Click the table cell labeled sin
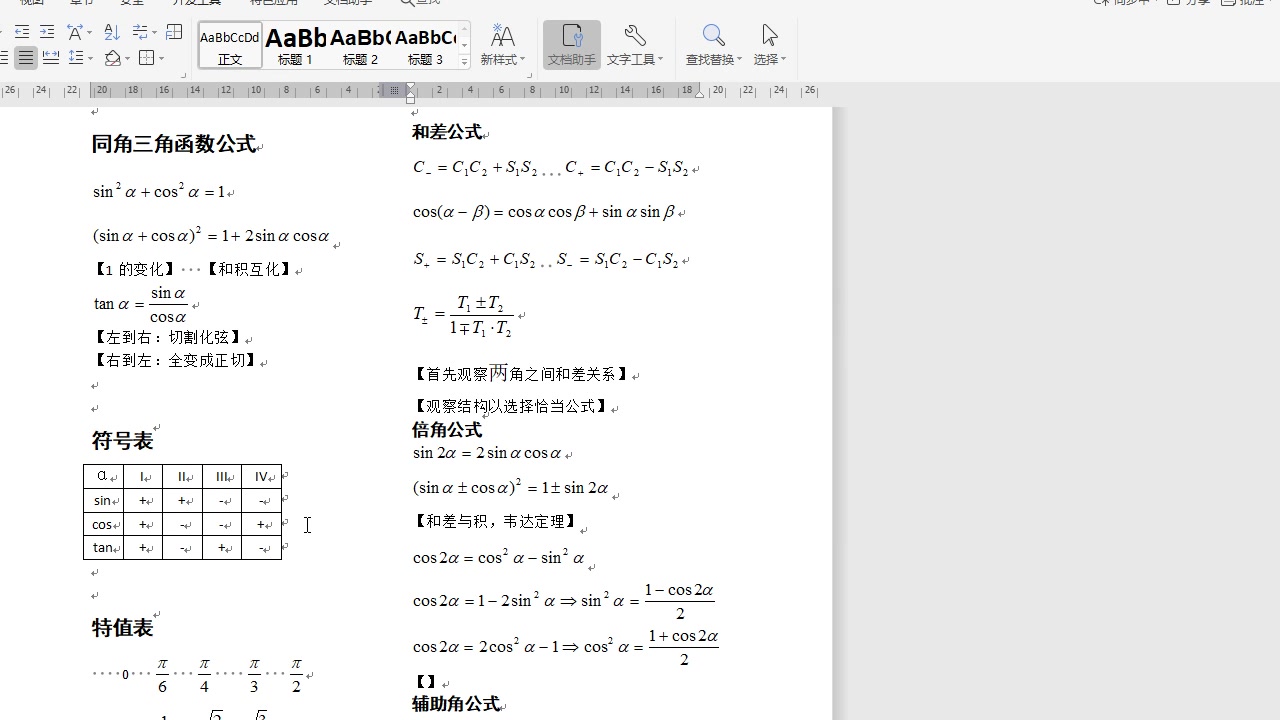The image size is (1280, 720). coord(103,500)
